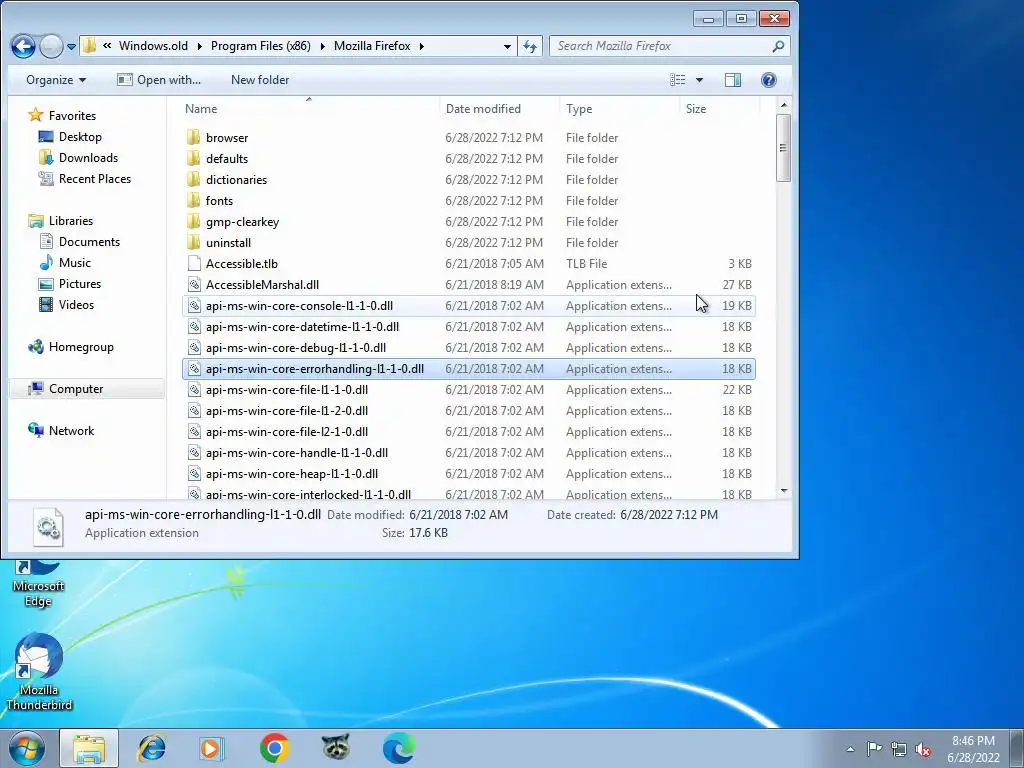Select api-ms-win-core-console-l1-1-0.dll
Viewport: 1024px width, 768px height.
(468, 306)
